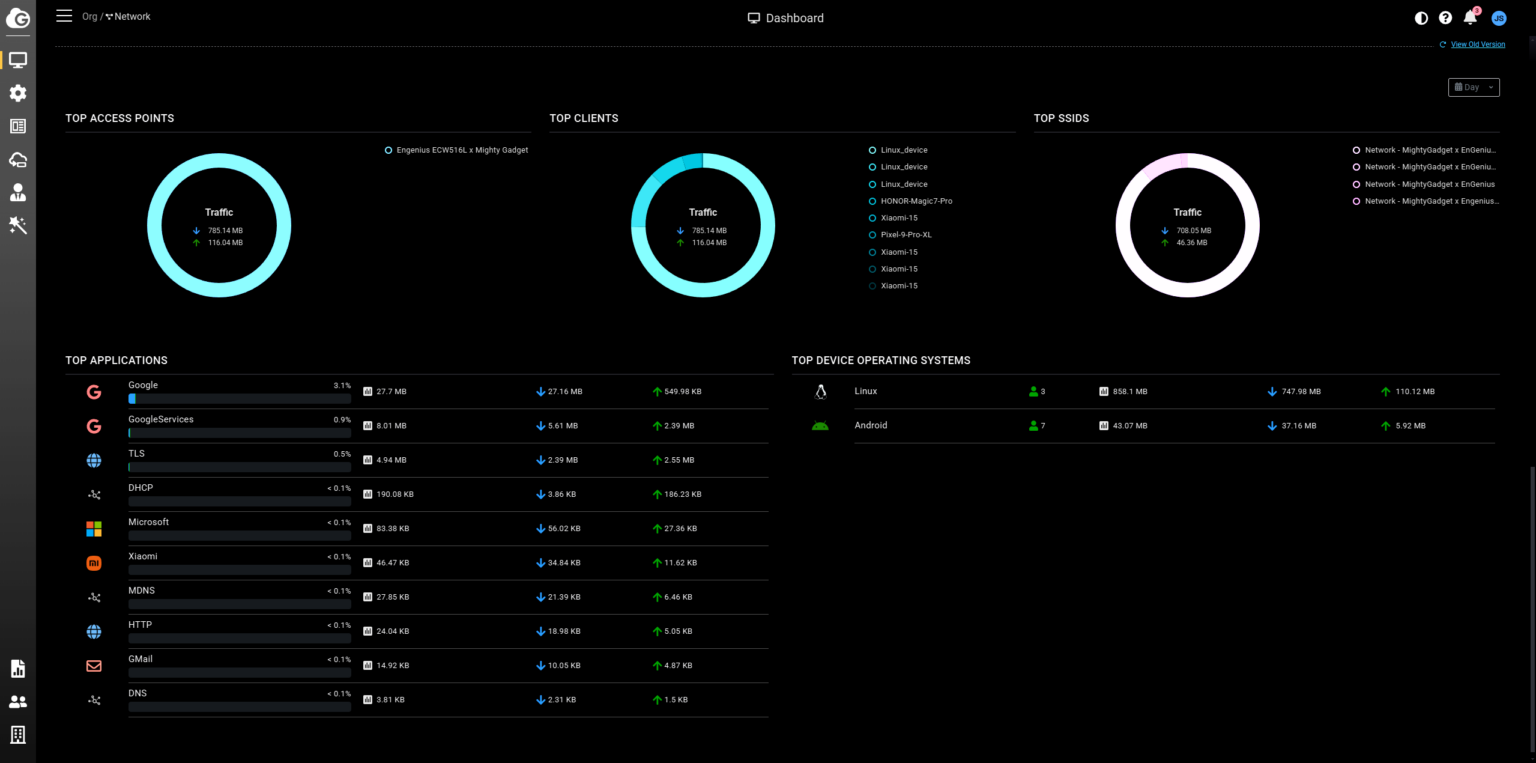This screenshot has width=1536, height=763.
Task: Click the View Old Version link
Action: click(x=1477, y=44)
